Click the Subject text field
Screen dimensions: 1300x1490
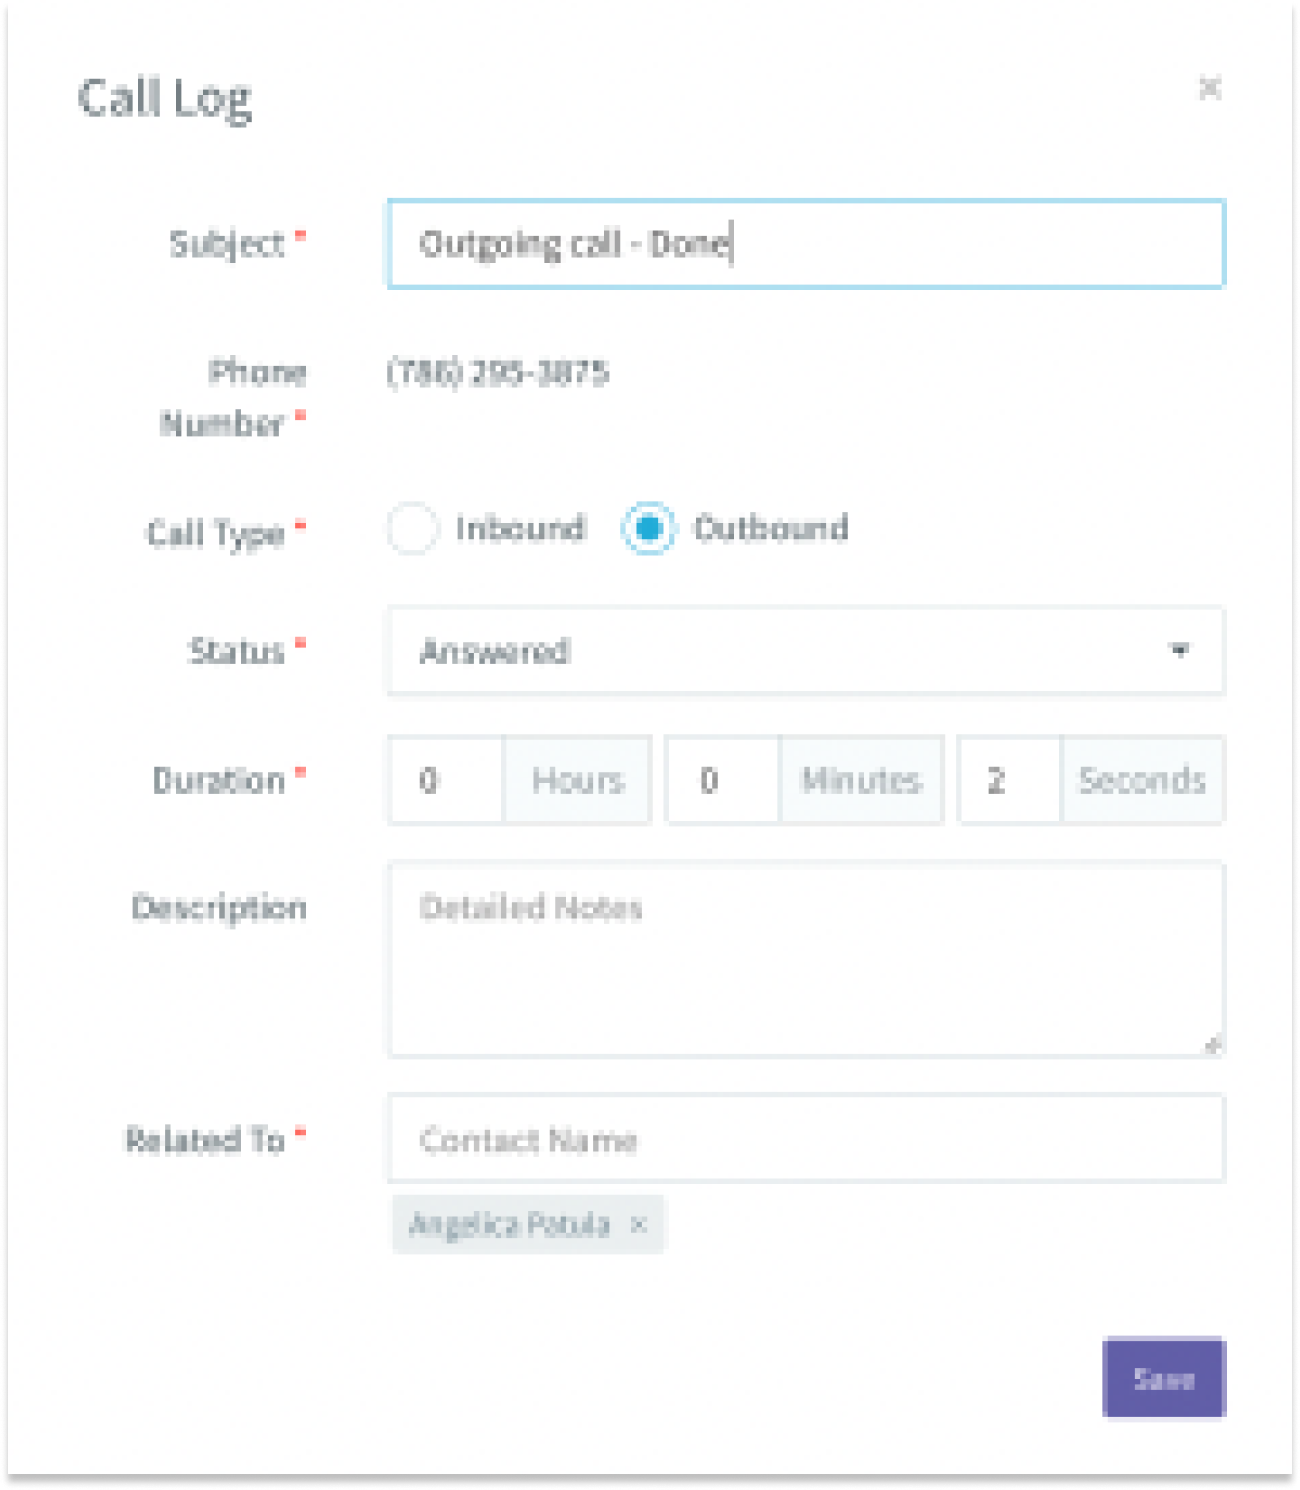(x=806, y=244)
